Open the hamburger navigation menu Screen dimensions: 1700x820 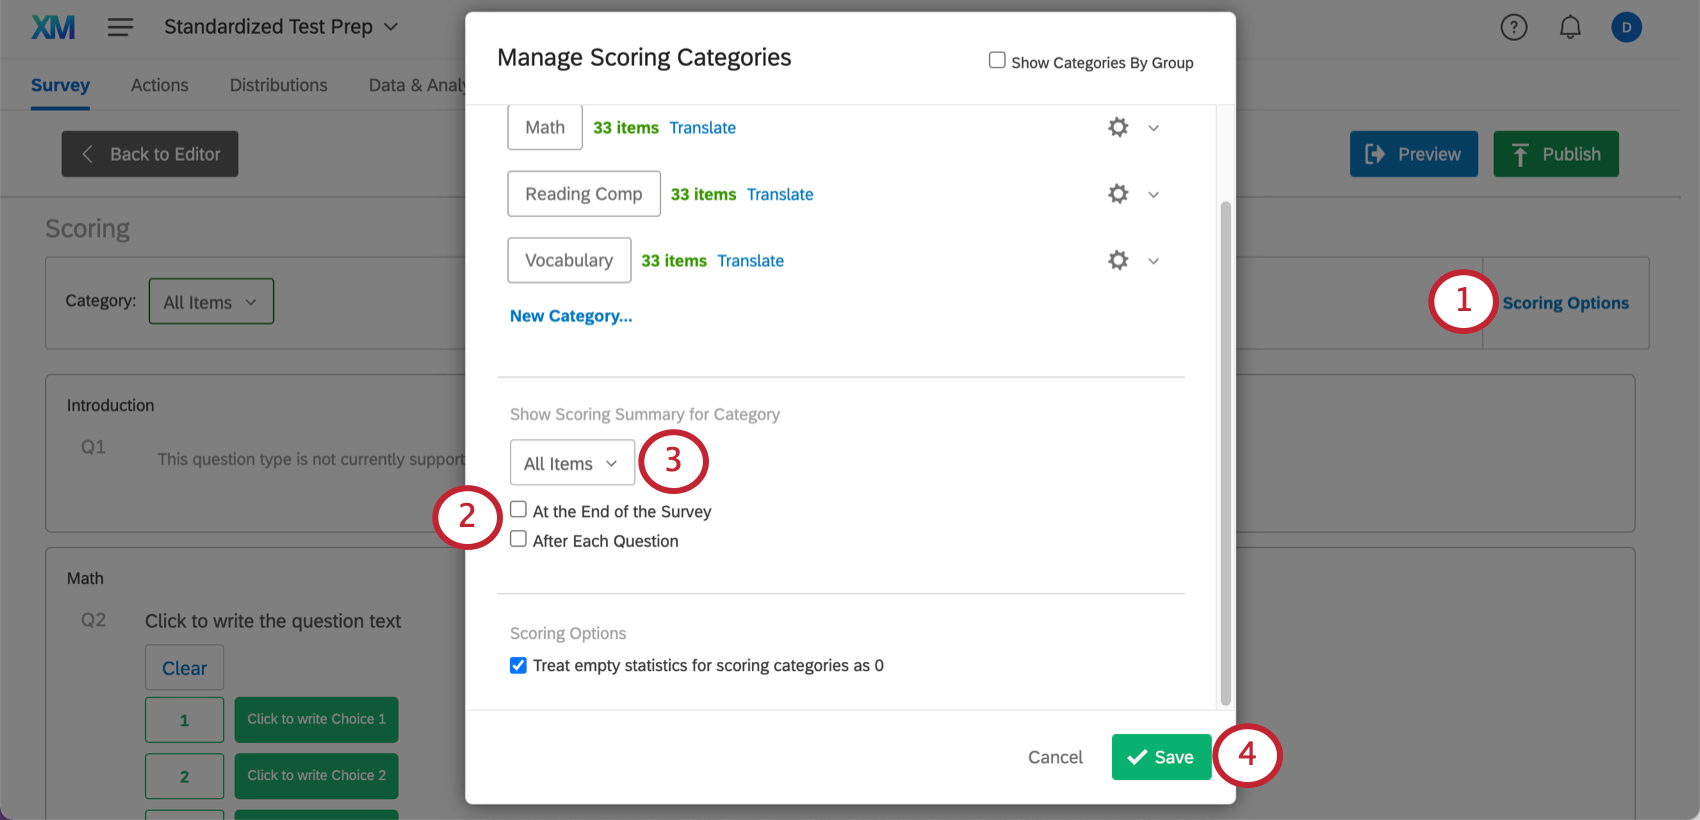[120, 27]
